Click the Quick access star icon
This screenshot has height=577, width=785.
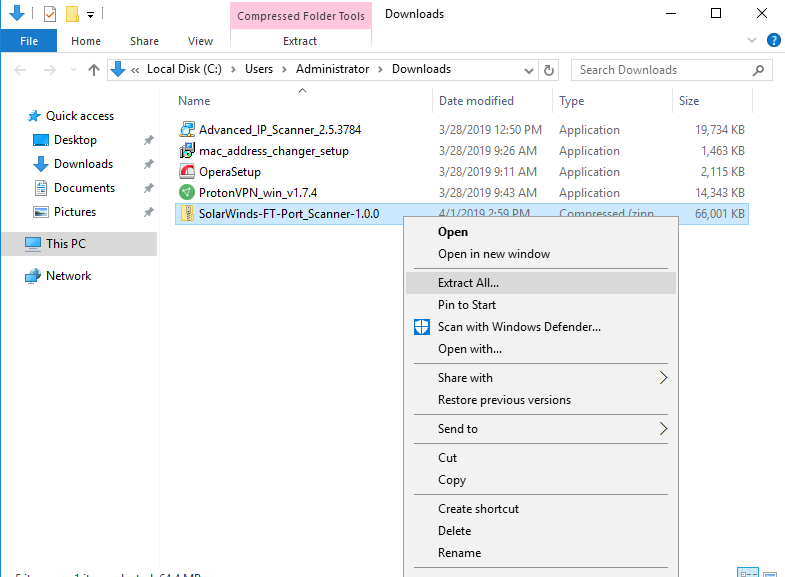[x=34, y=116]
